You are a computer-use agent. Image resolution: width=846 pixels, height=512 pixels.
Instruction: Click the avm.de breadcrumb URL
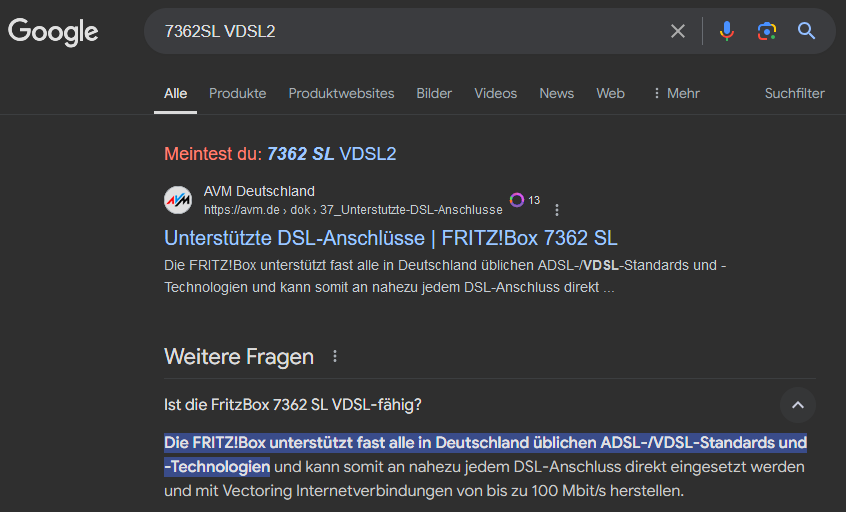coord(353,210)
